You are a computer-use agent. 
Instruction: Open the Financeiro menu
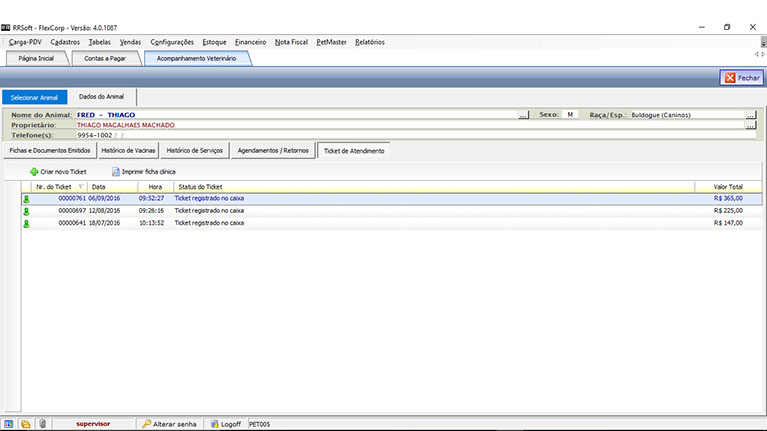(250, 42)
